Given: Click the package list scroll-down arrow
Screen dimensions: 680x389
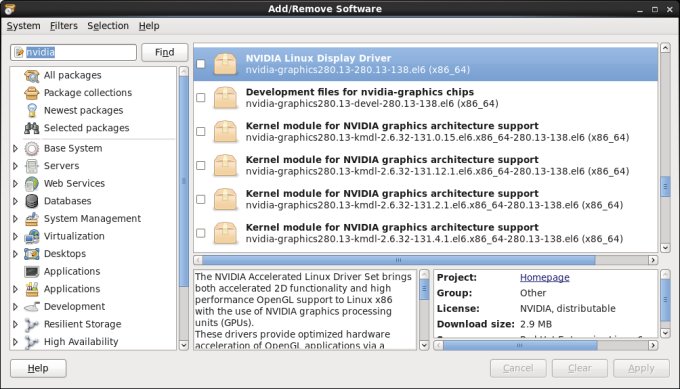Looking at the screenshot, I should pyautogui.click(x=665, y=248).
